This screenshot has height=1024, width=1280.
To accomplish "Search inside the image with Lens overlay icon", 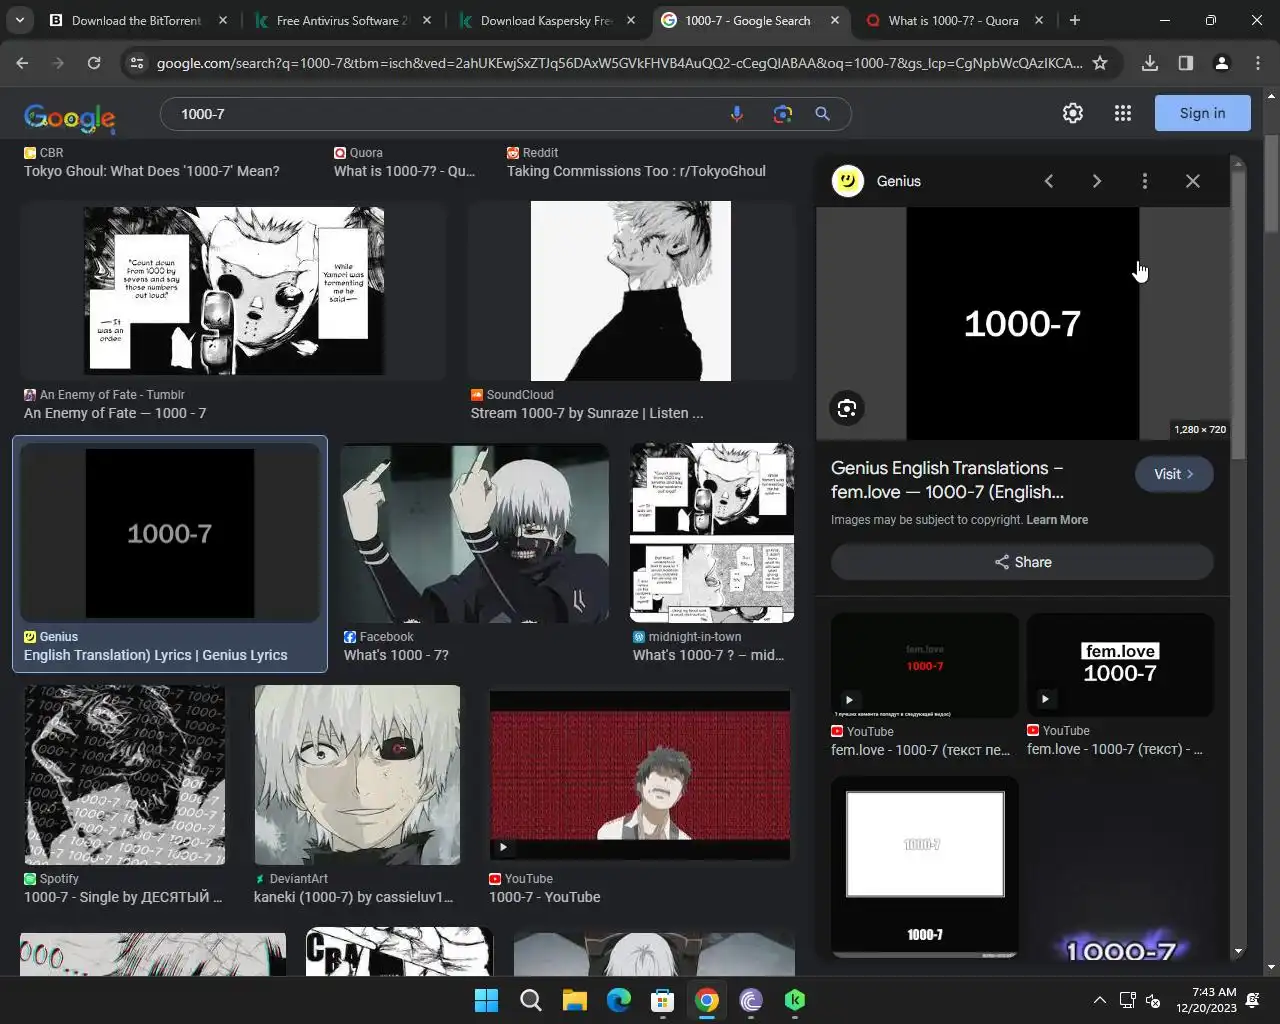I will 847,408.
